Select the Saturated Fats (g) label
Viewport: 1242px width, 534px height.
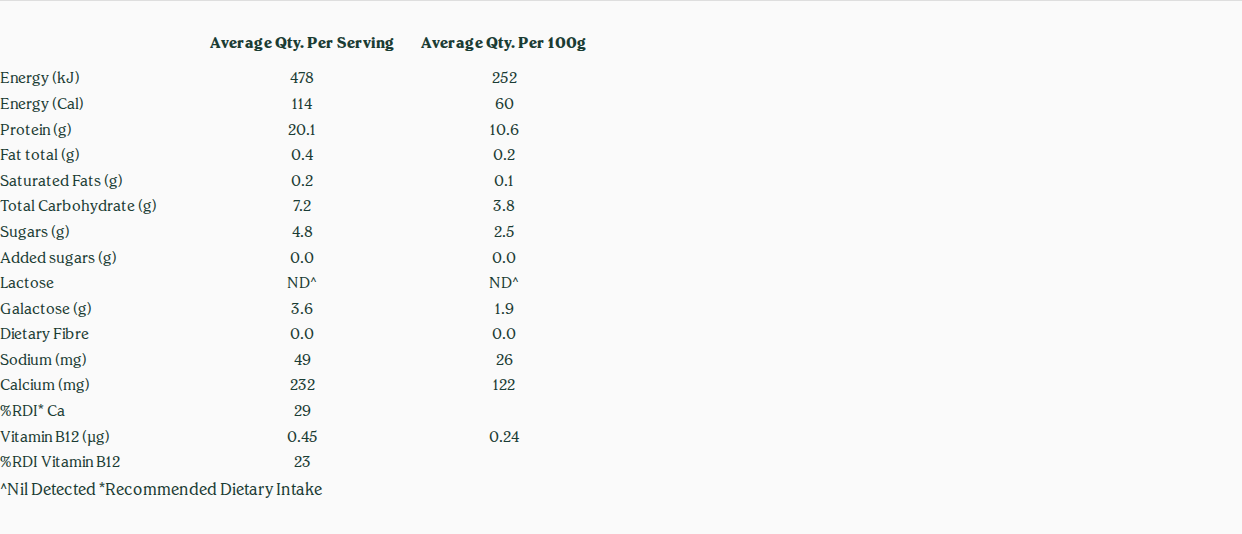[x=61, y=181]
